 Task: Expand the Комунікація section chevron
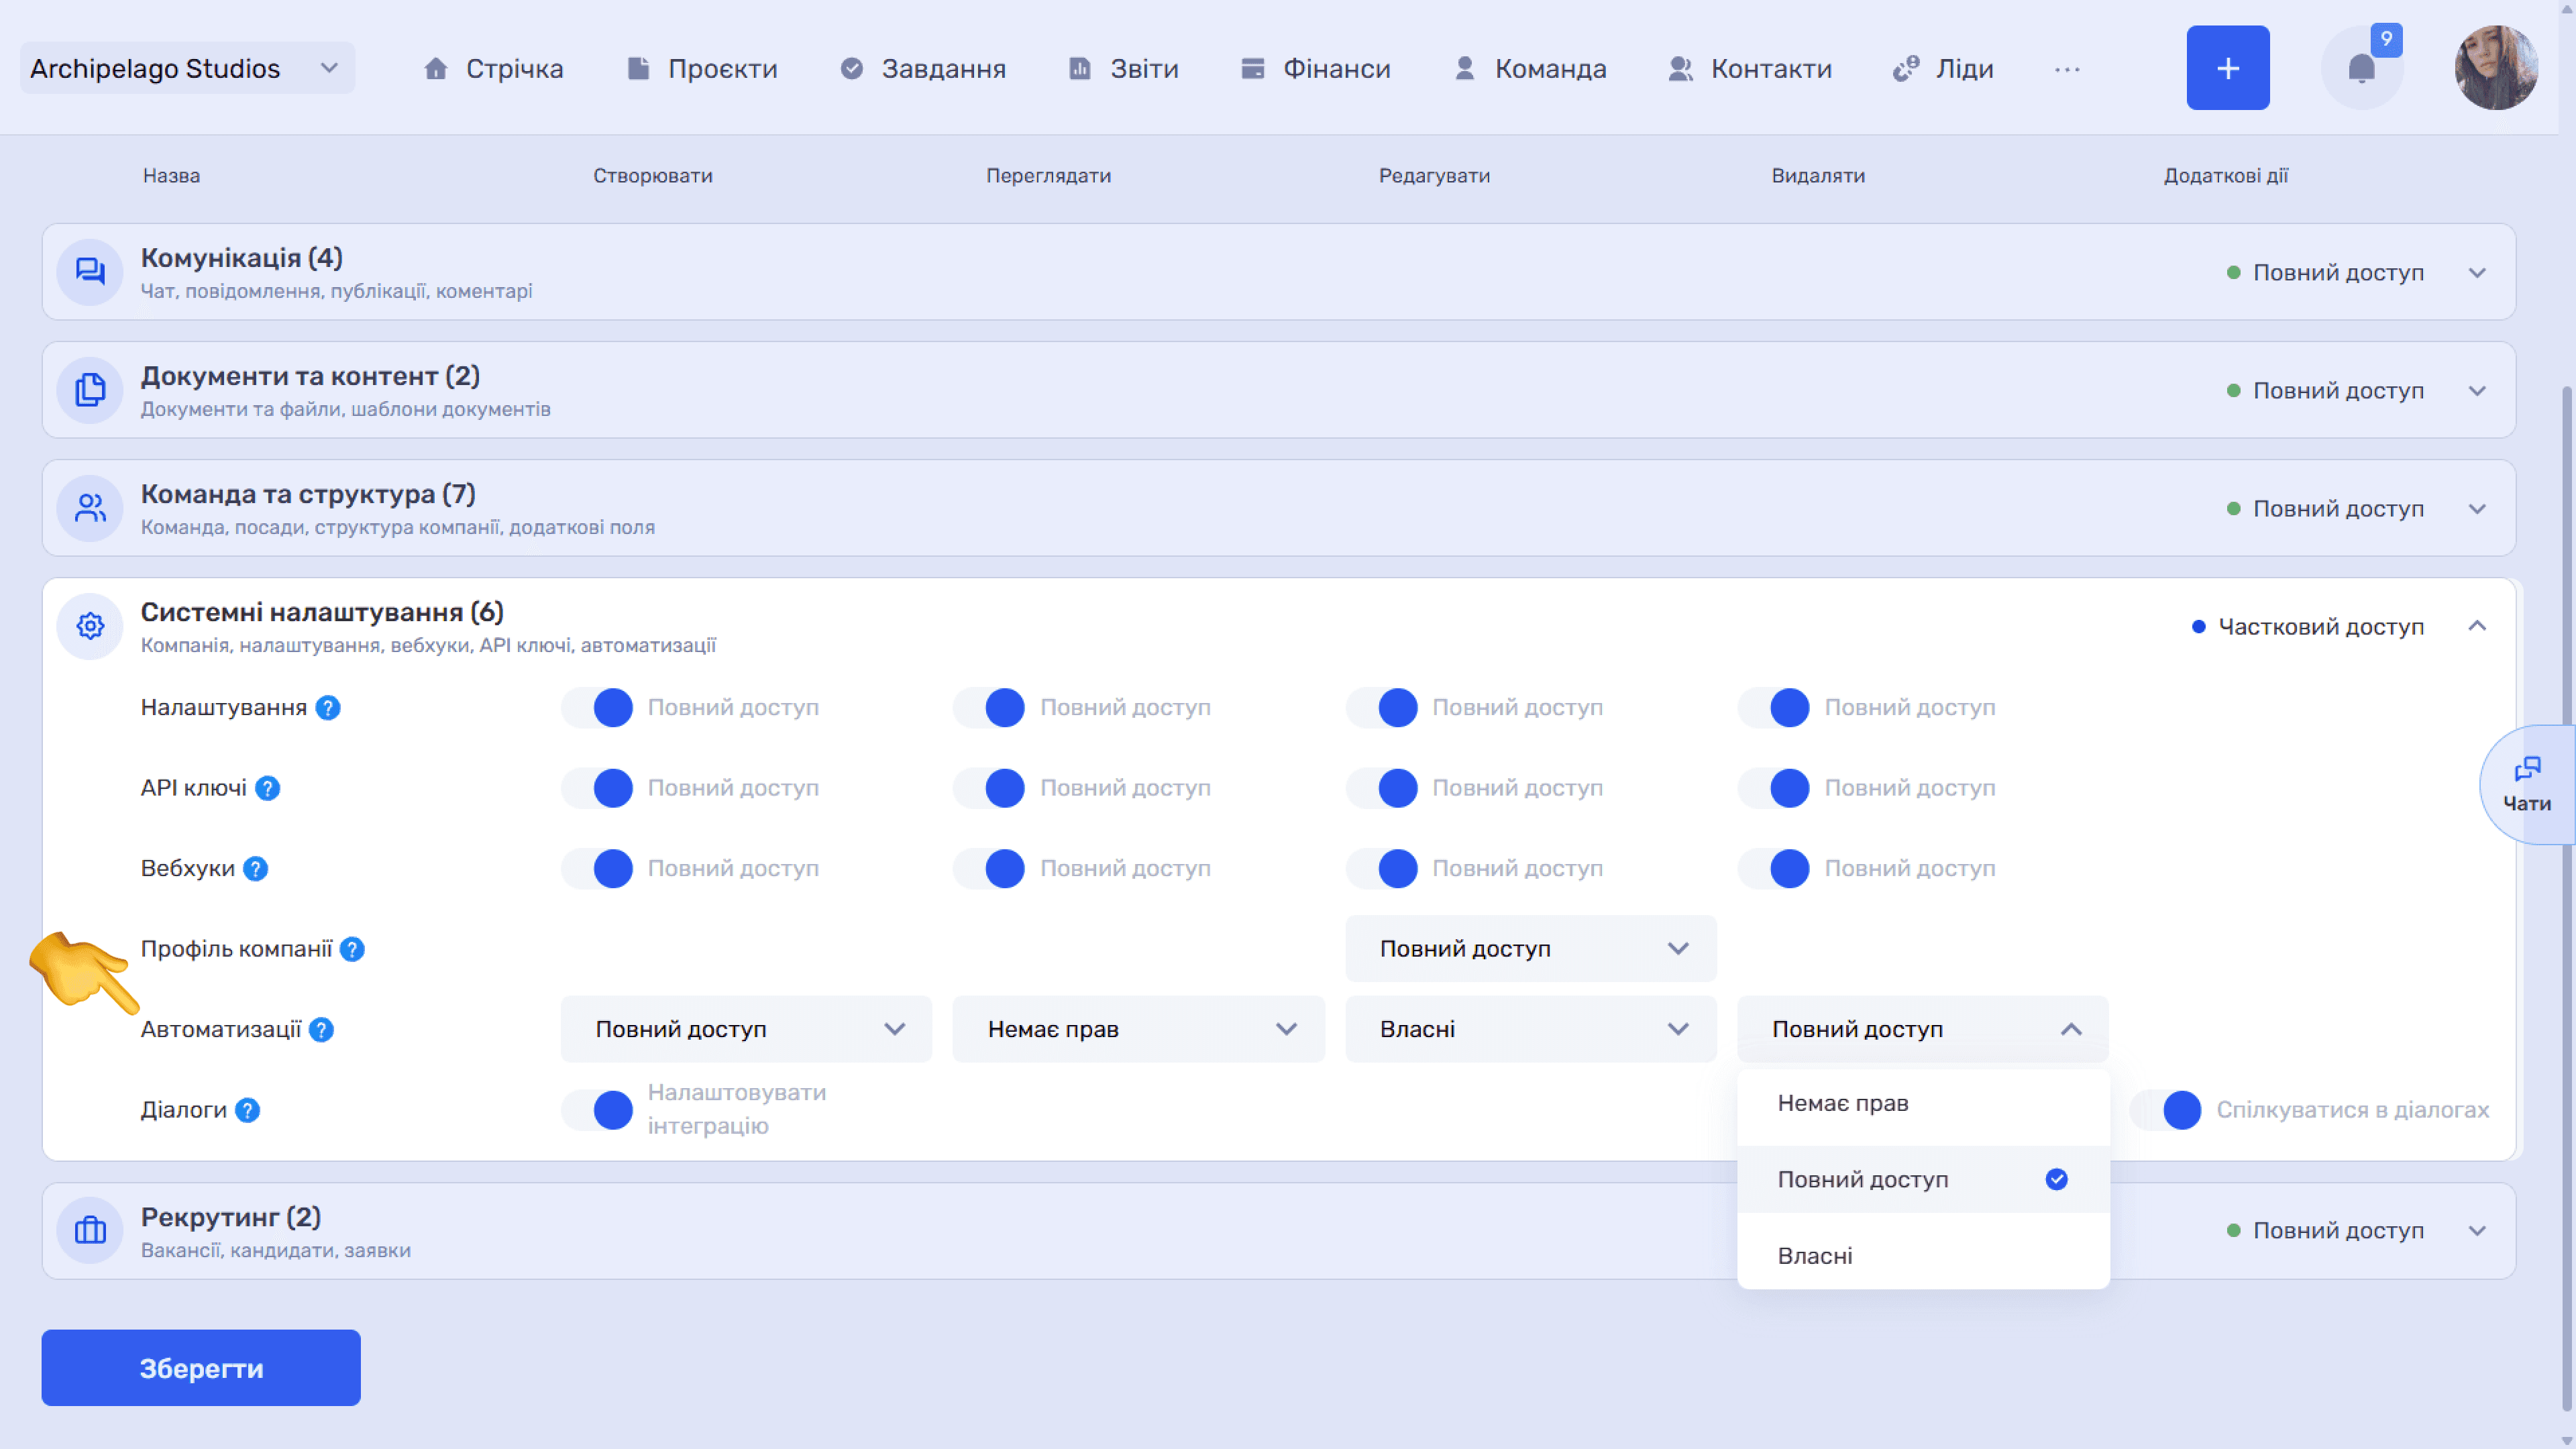point(2477,273)
